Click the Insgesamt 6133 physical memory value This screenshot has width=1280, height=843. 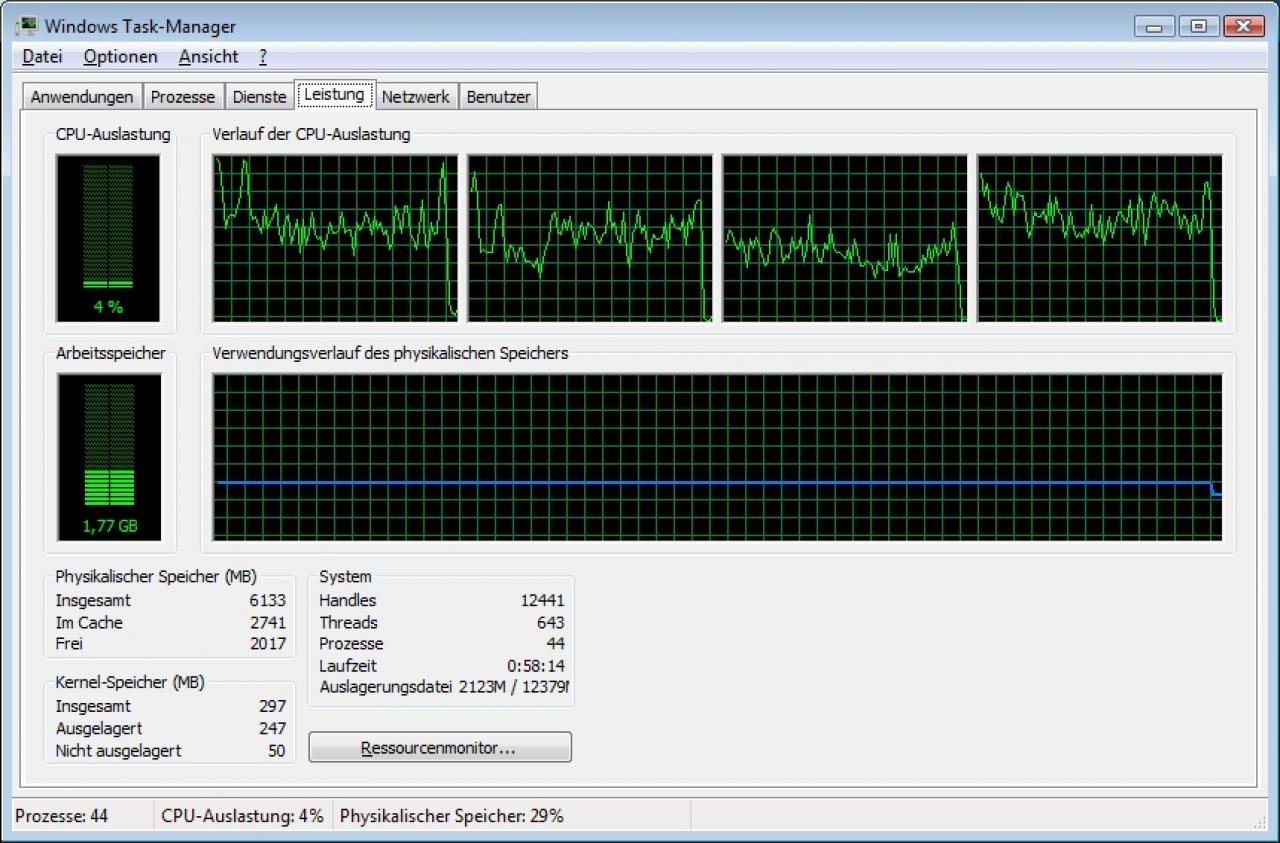coord(267,600)
